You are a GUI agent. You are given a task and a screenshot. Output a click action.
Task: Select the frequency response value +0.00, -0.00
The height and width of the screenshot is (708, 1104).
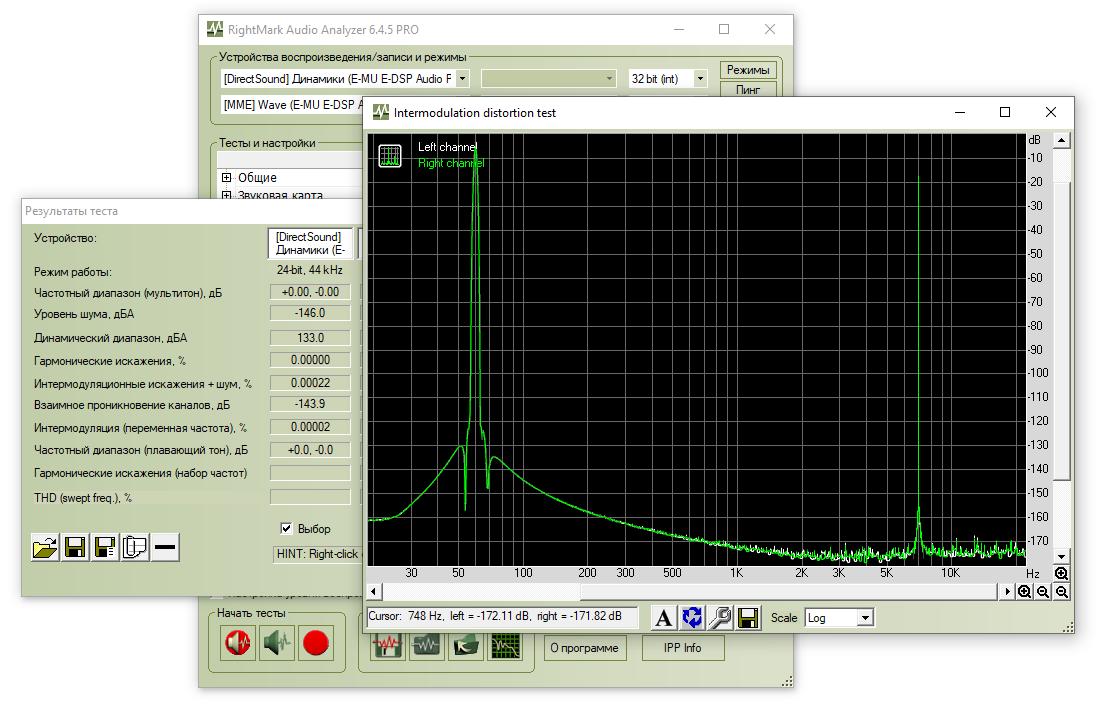pos(310,292)
